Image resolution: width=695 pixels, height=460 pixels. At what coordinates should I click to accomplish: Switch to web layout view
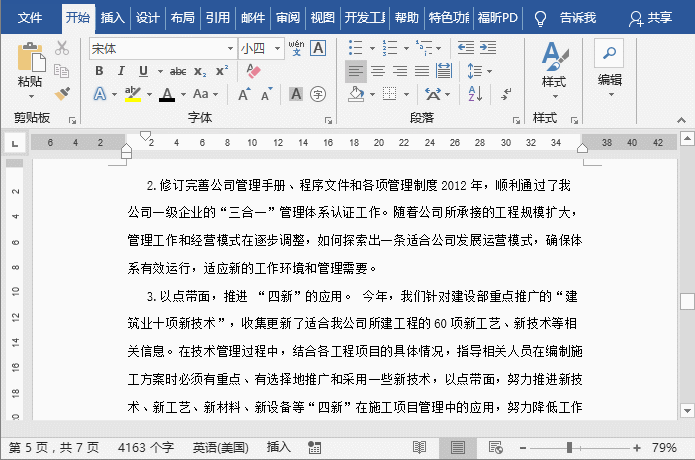[x=495, y=448]
